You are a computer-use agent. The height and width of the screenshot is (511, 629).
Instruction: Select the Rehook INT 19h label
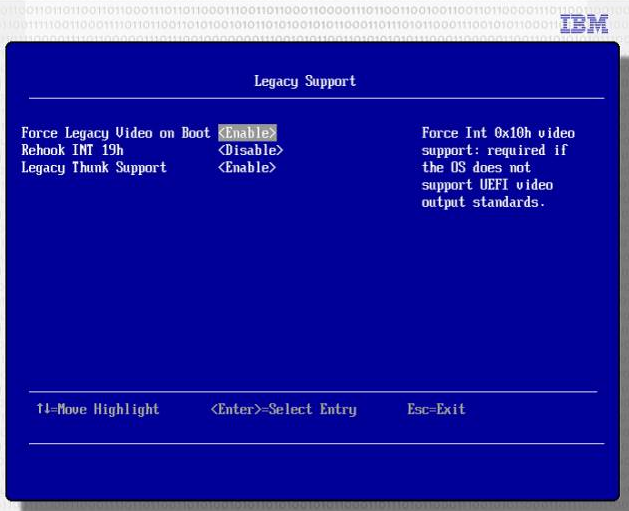pos(72,150)
